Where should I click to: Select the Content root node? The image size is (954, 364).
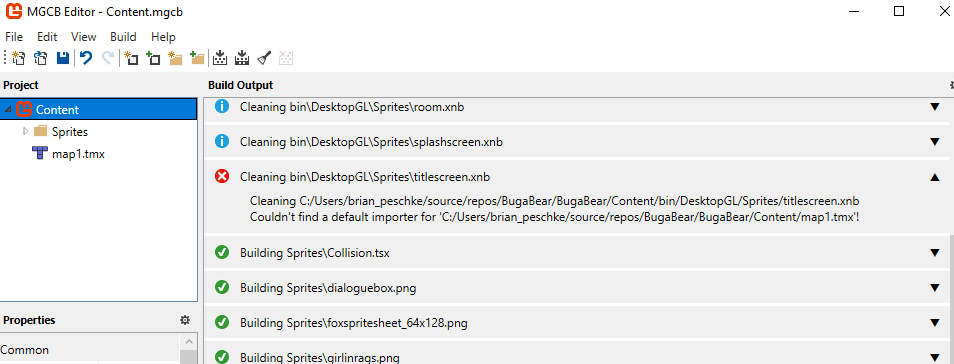coord(99,110)
